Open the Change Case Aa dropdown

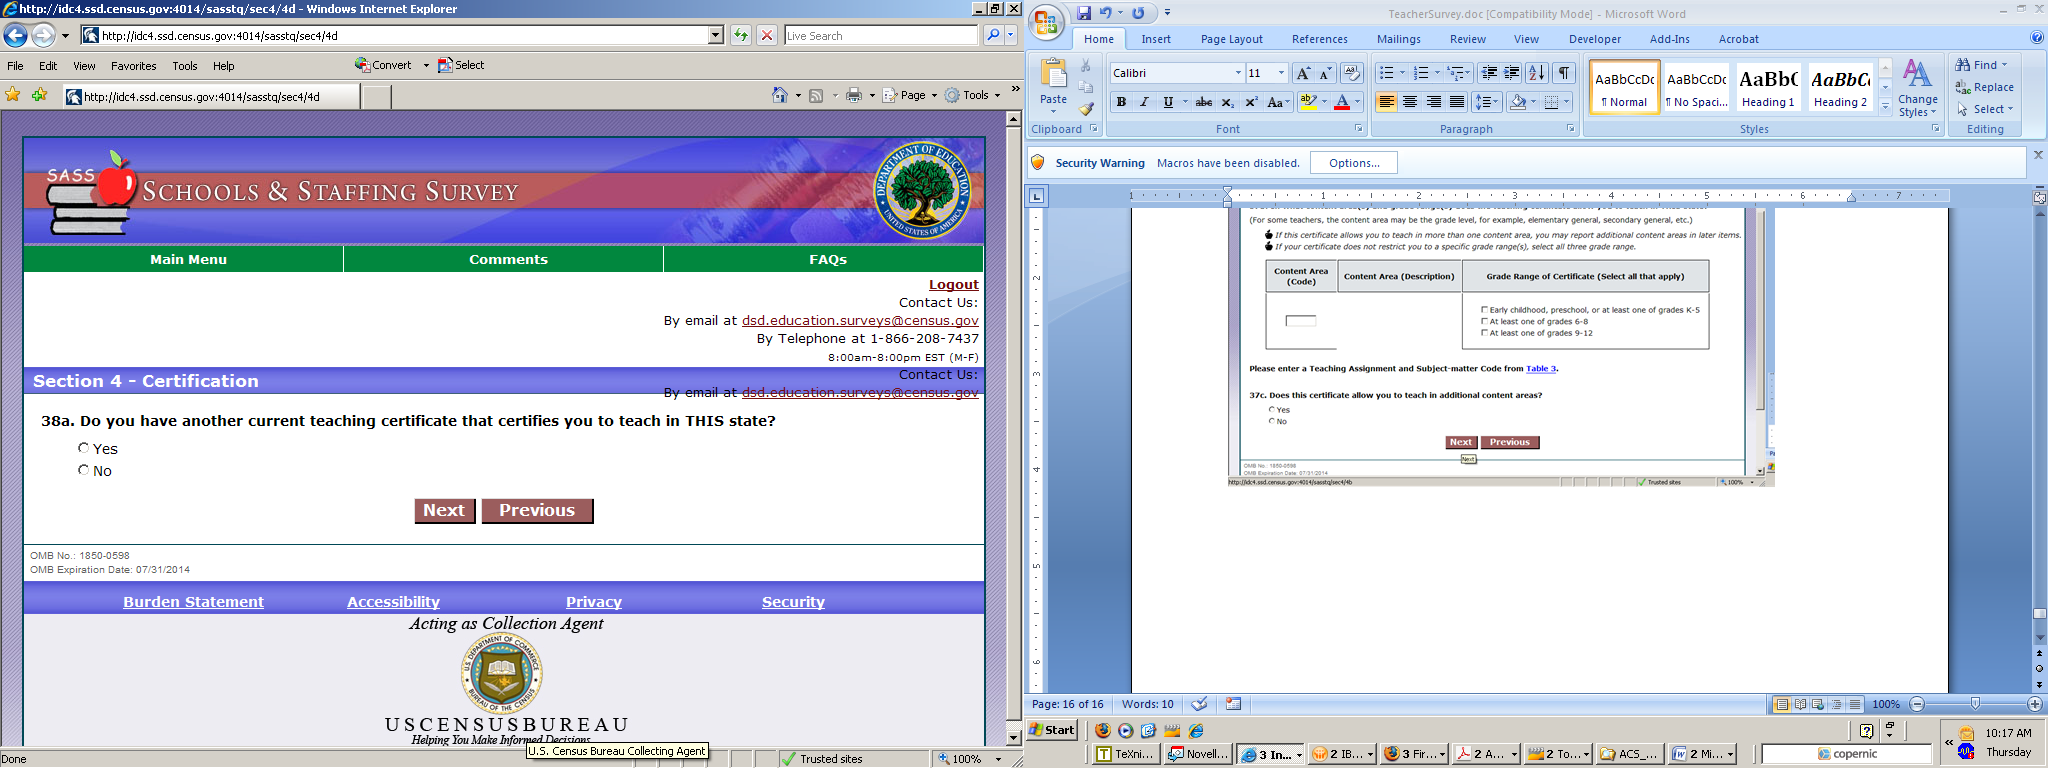click(1278, 102)
